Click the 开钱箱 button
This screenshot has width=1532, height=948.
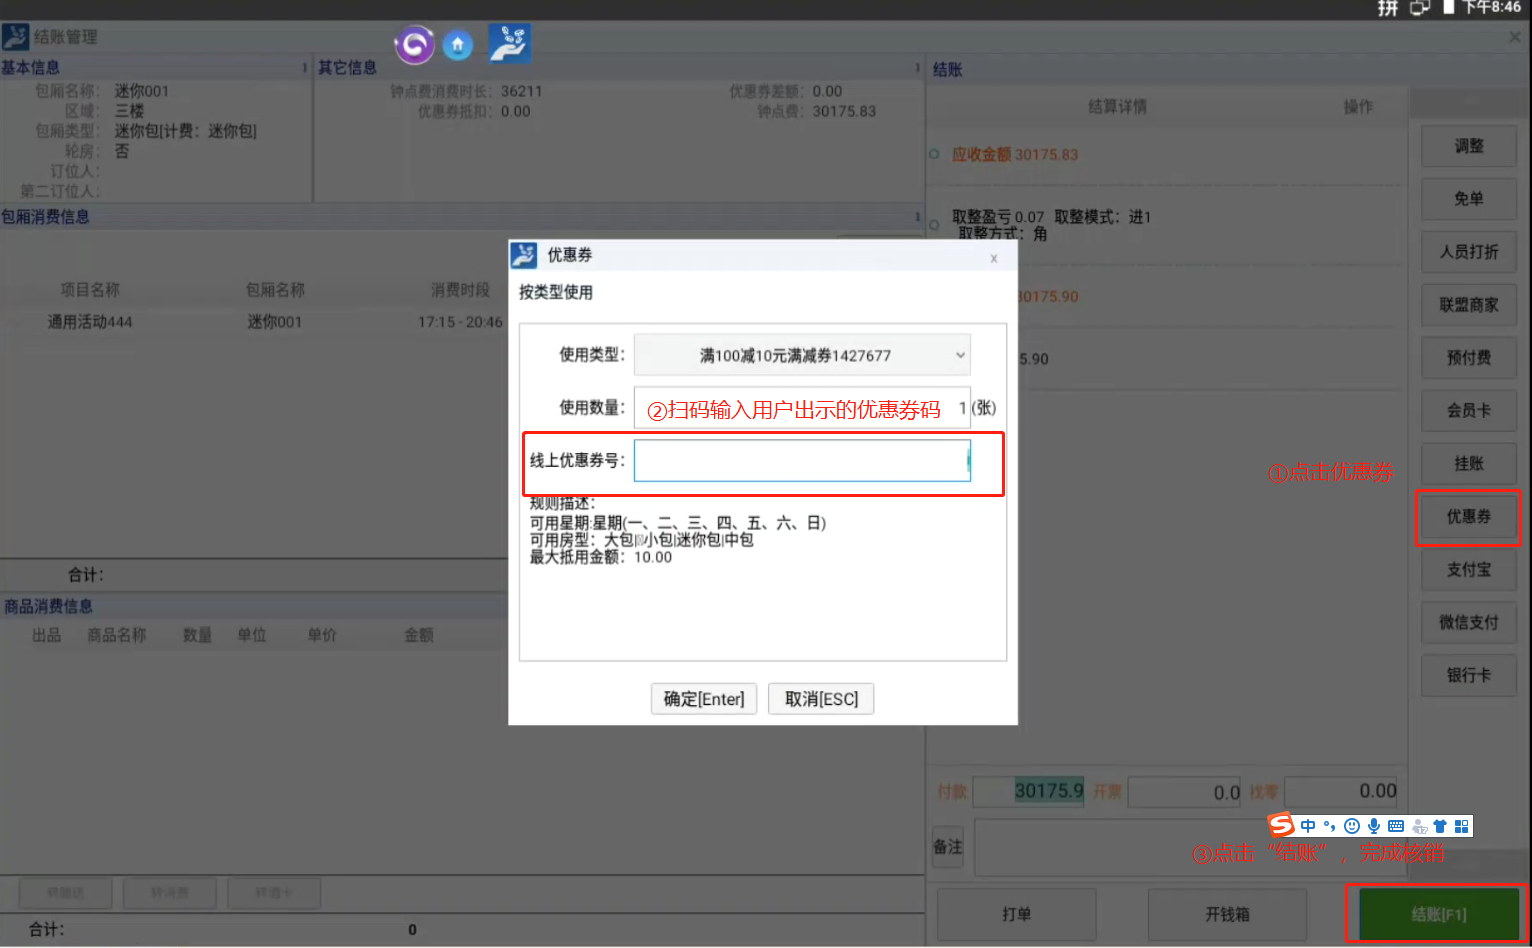pos(1228,914)
